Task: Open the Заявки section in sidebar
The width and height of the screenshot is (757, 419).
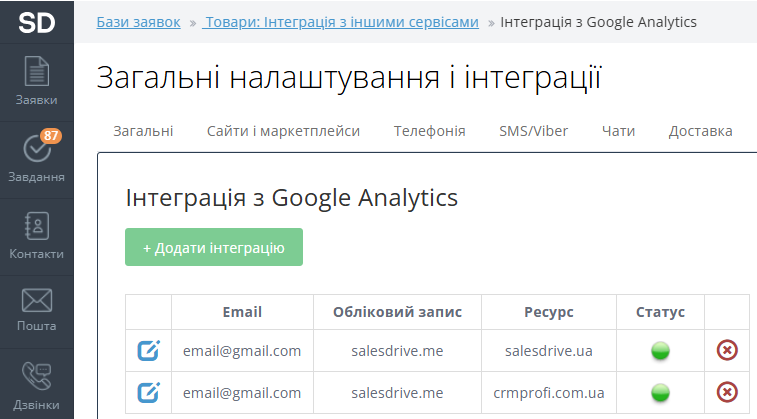Action: pyautogui.click(x=37, y=81)
